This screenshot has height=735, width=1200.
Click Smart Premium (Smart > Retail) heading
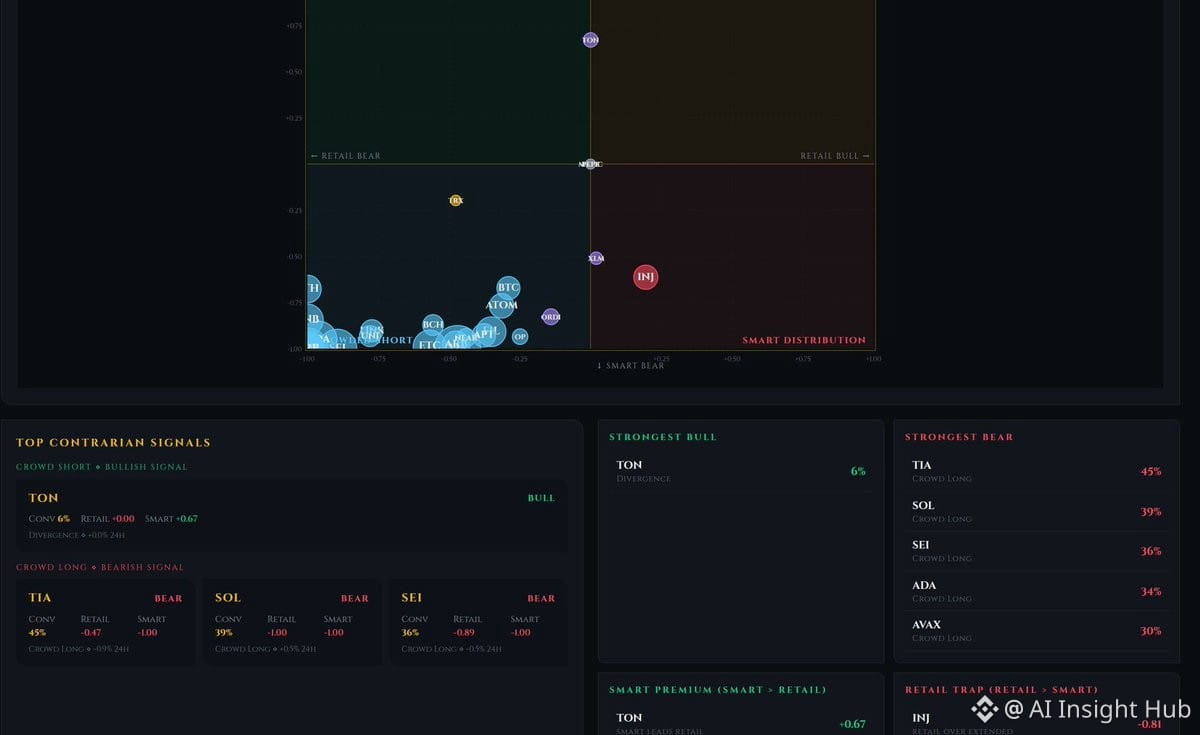point(717,690)
